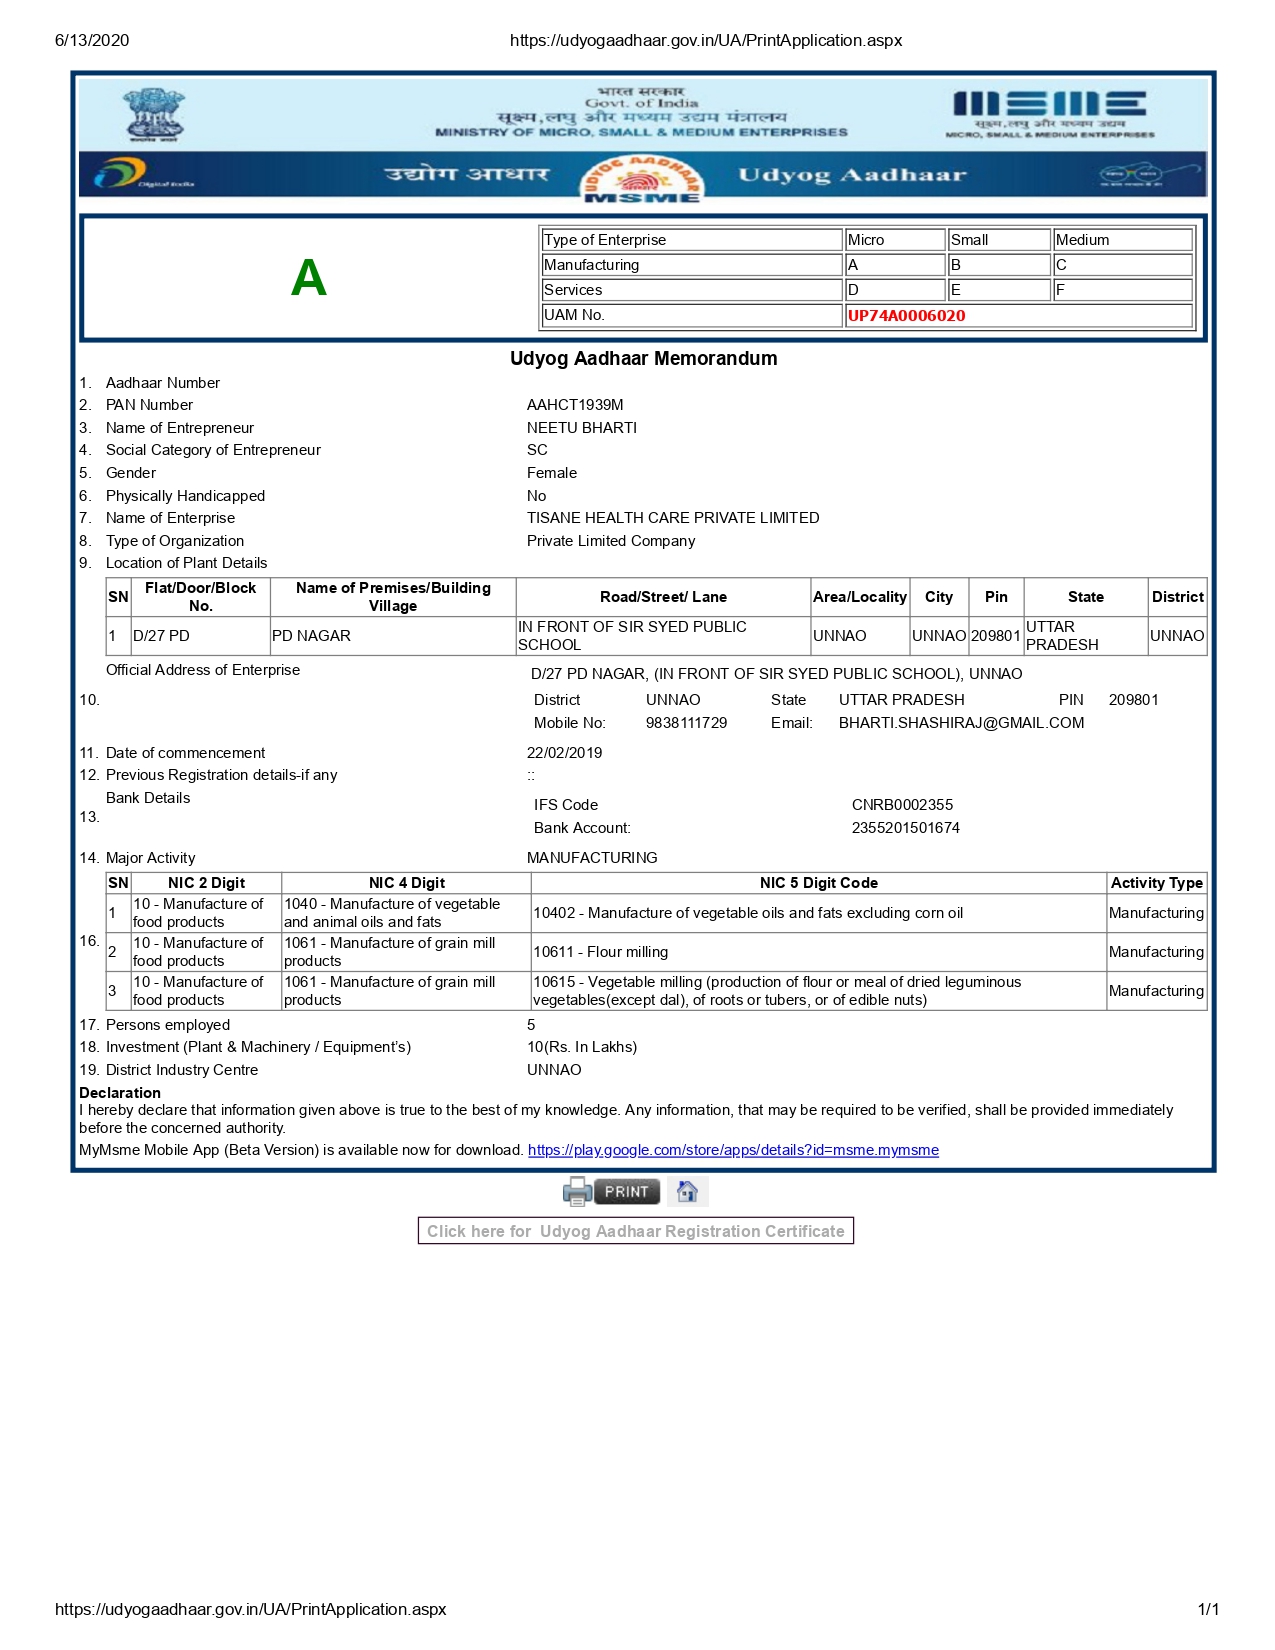Click the Micro column header cell
This screenshot has width=1275, height=1650.
point(895,240)
